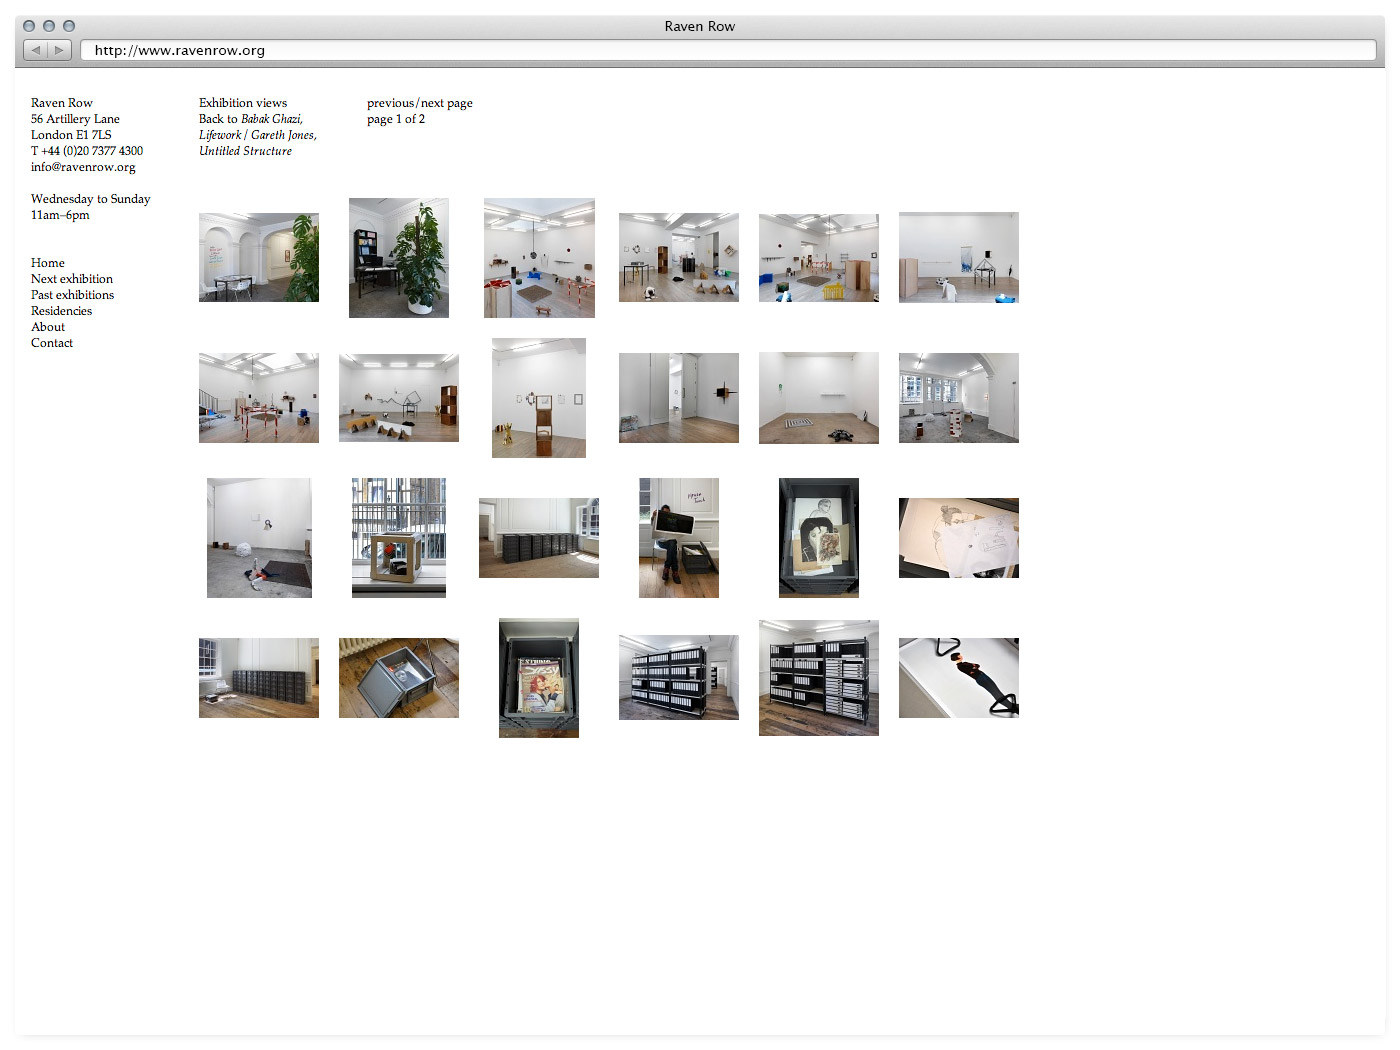Navigate to Residencies
The image size is (1400, 1050).
click(61, 311)
